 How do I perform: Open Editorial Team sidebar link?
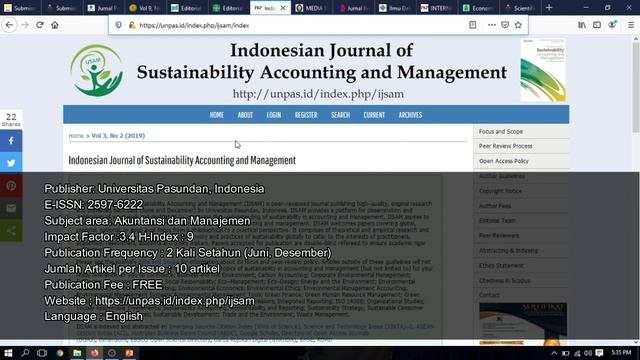(x=497, y=221)
